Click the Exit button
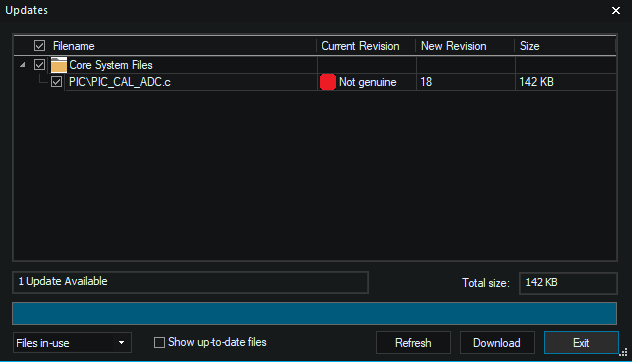 coord(581,343)
